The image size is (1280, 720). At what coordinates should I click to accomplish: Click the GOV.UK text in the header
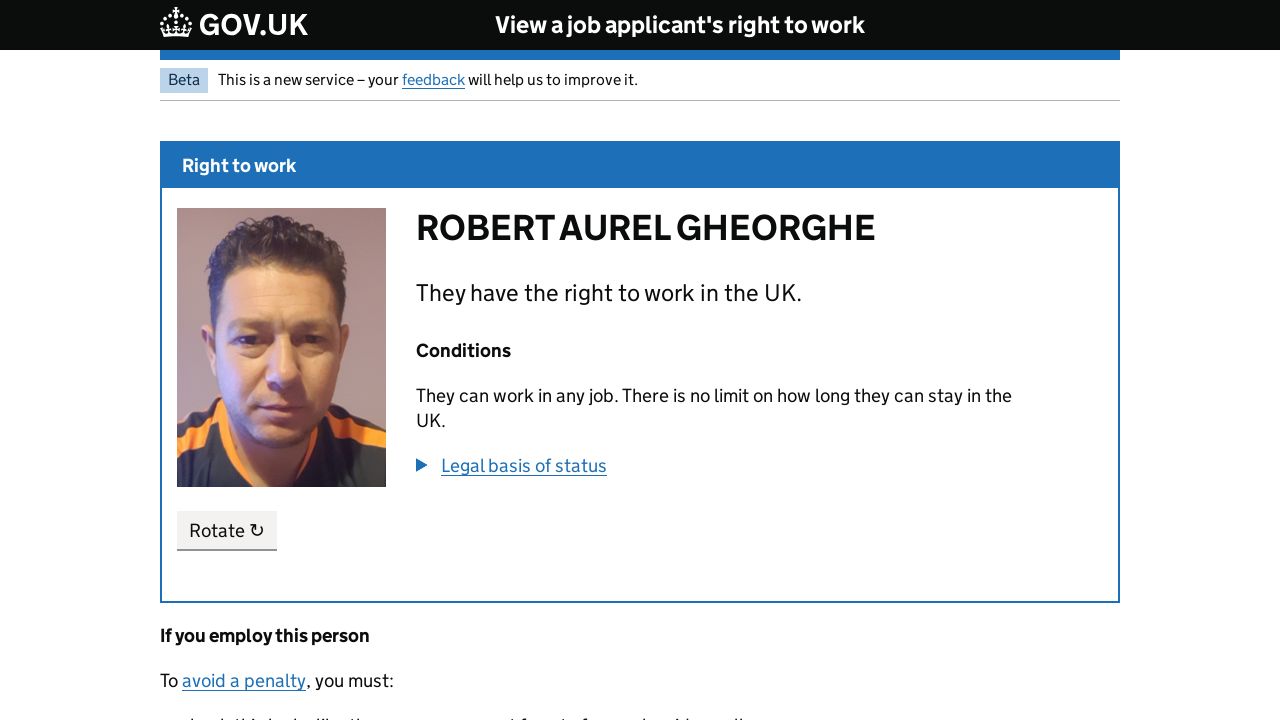[253, 25]
